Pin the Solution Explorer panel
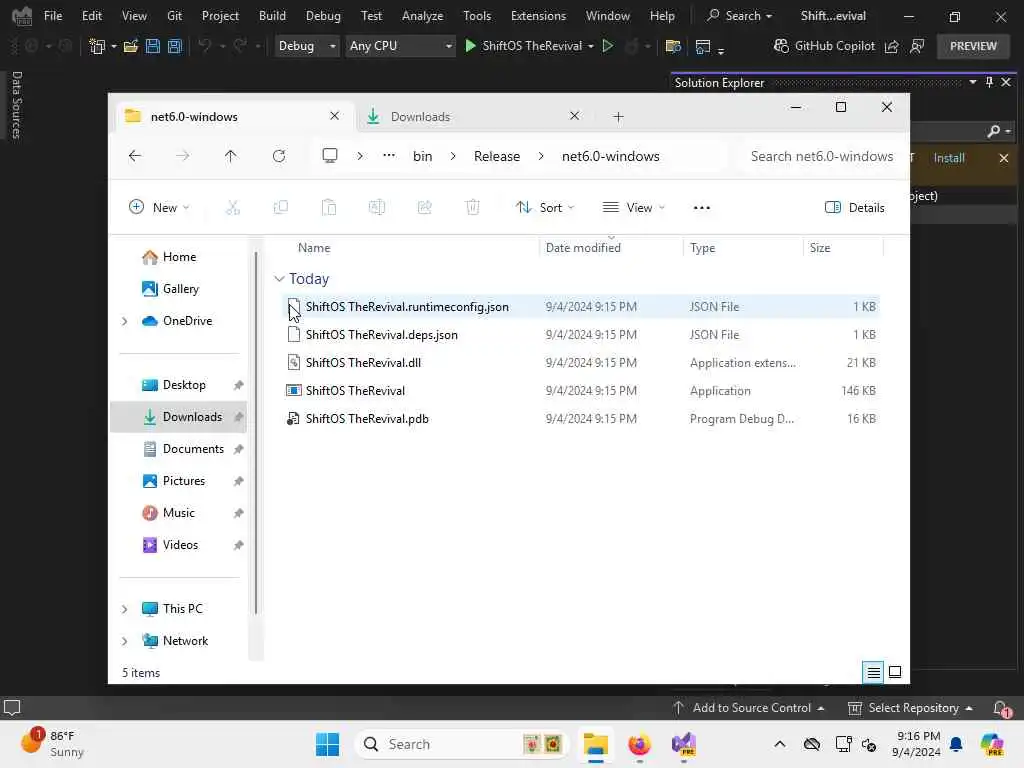Screen dimensions: 1024x768 coord(989,82)
